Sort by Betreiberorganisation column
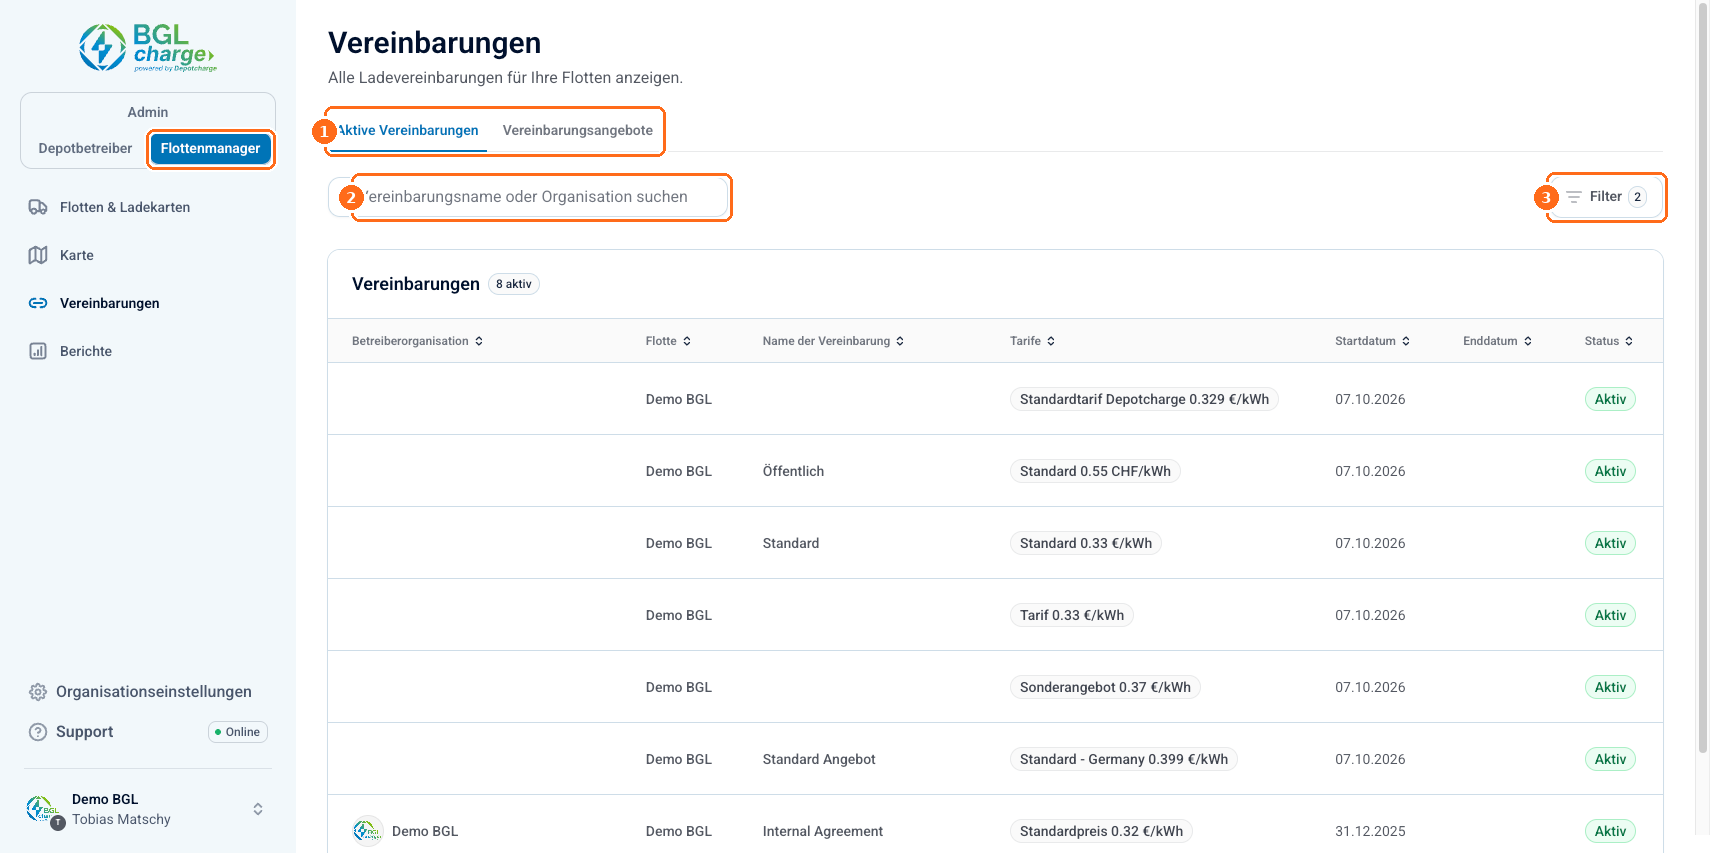This screenshot has height=853, width=1710. pos(417,341)
